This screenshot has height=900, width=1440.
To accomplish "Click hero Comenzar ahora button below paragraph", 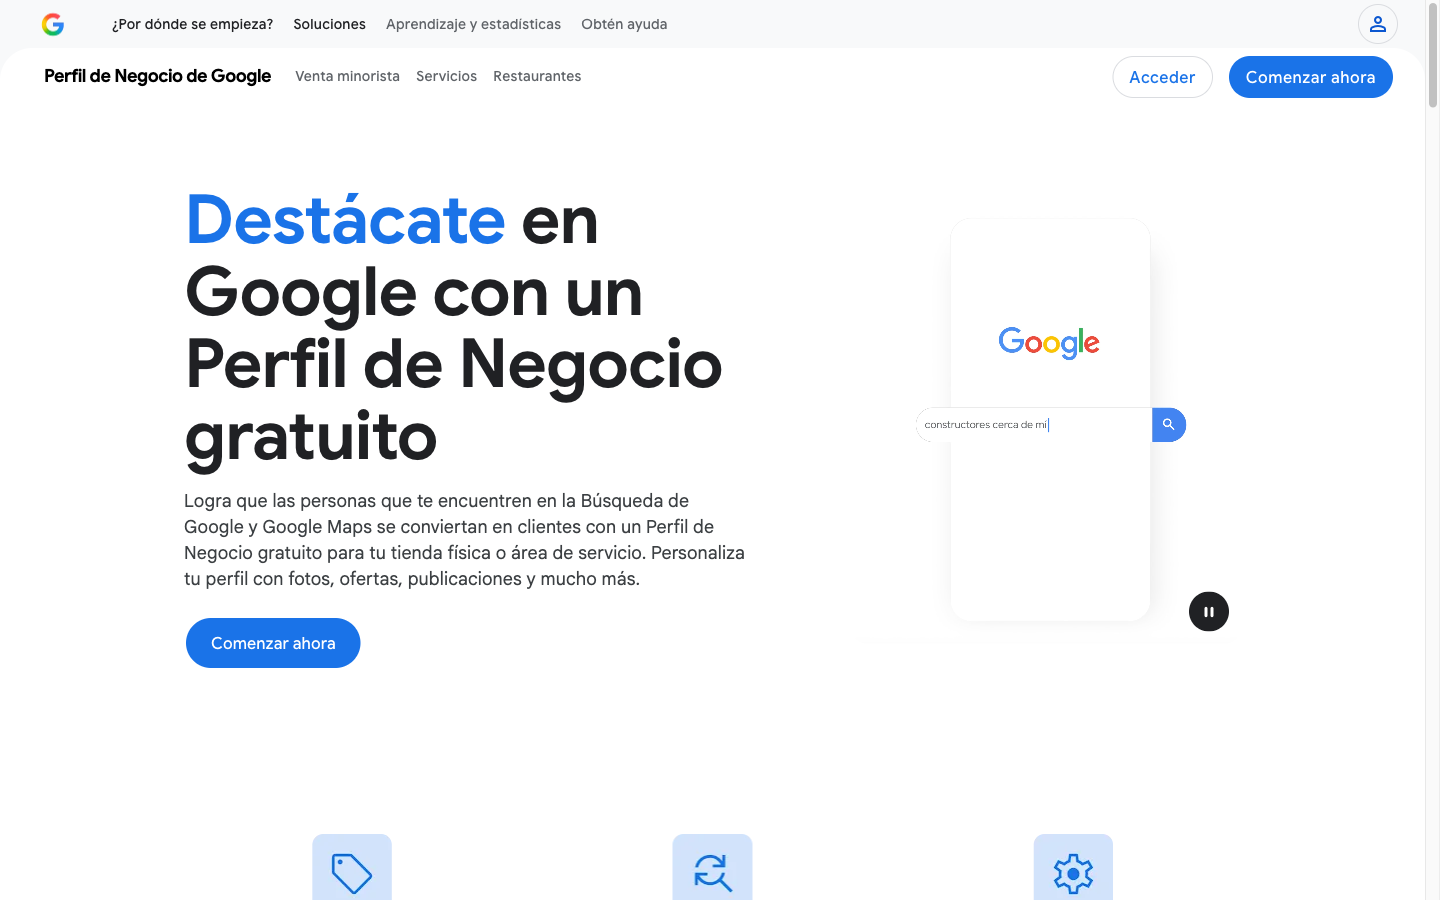I will point(273,643).
